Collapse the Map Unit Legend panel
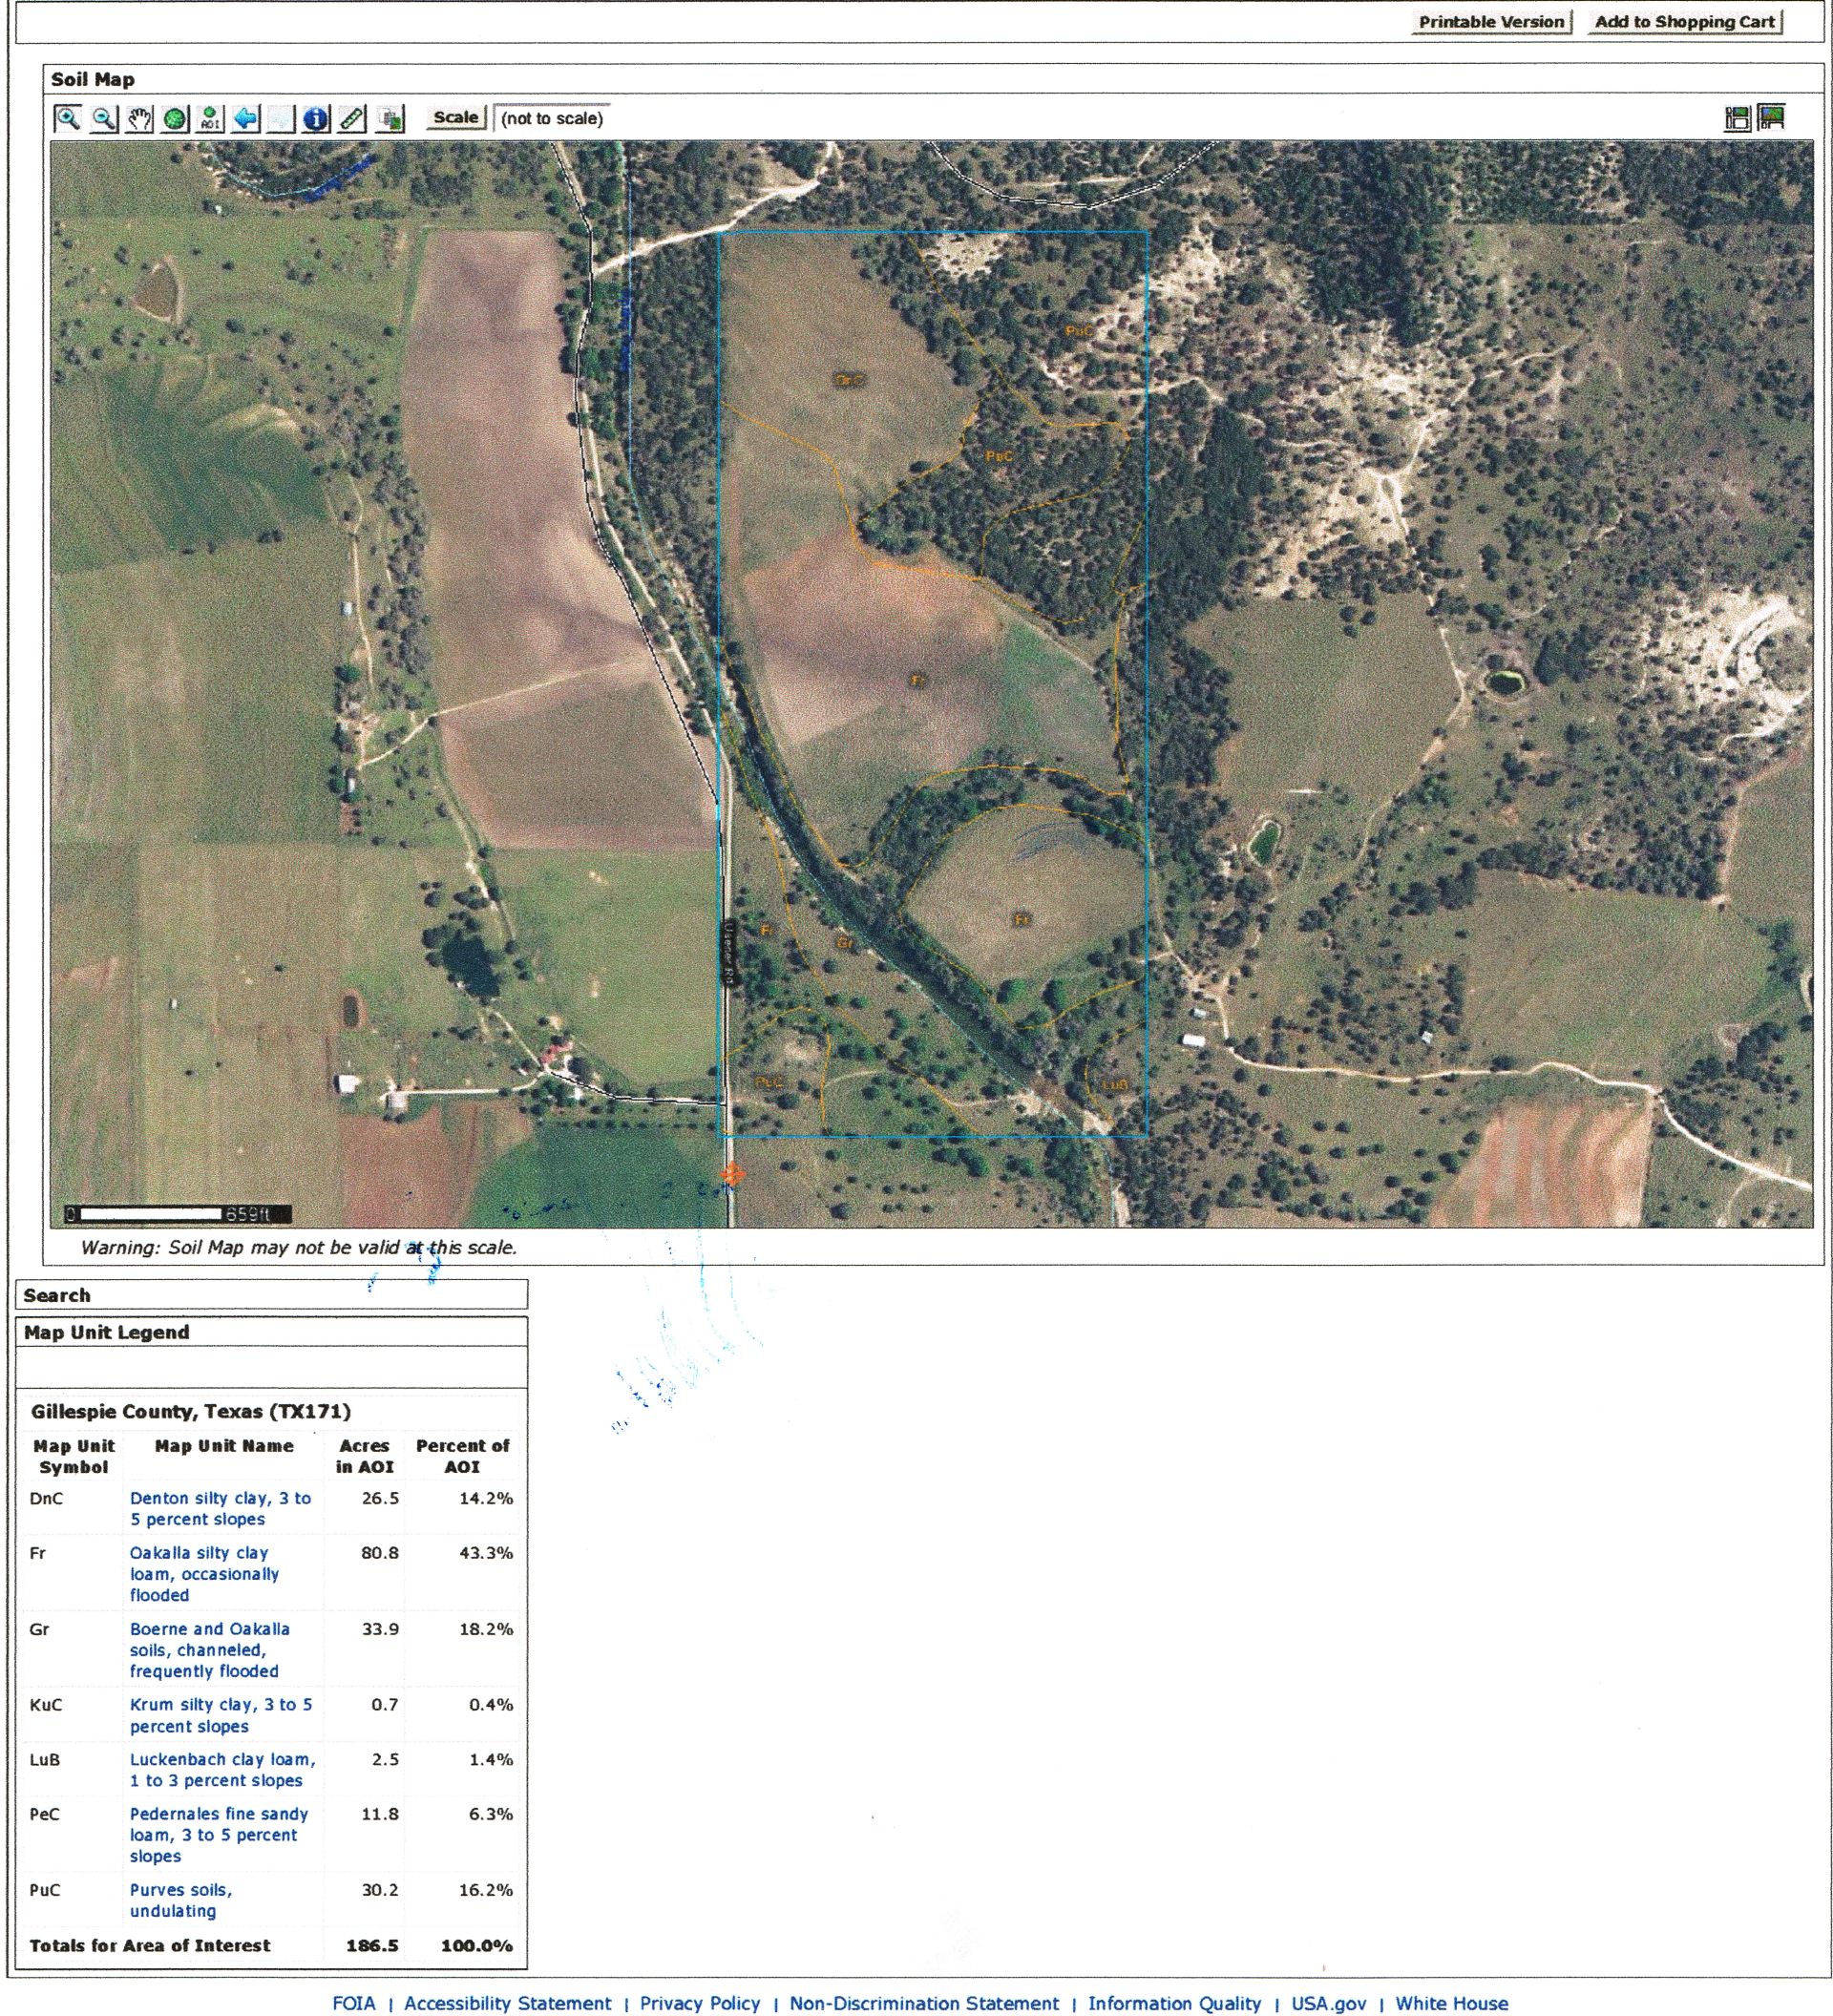The image size is (1833, 2016). coord(271,1332)
